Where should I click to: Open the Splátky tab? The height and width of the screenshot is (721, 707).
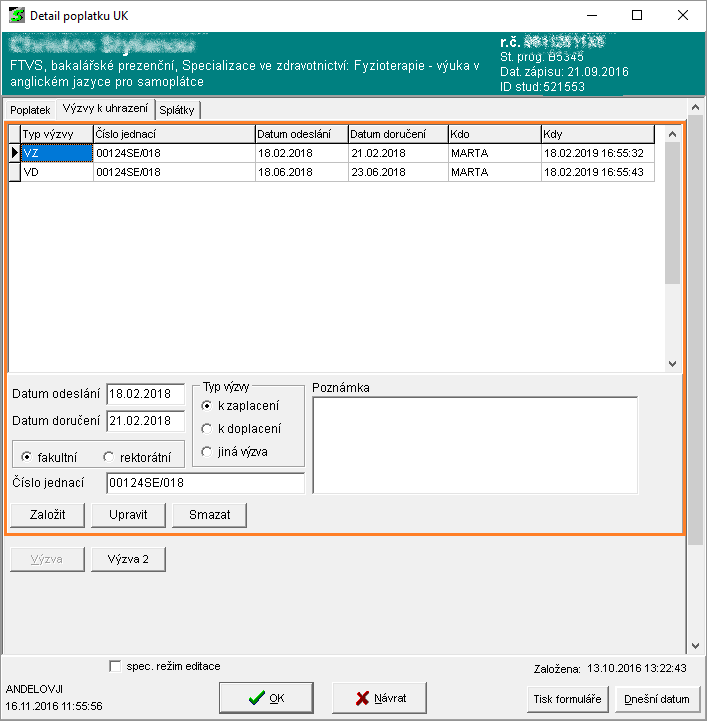pos(177,110)
